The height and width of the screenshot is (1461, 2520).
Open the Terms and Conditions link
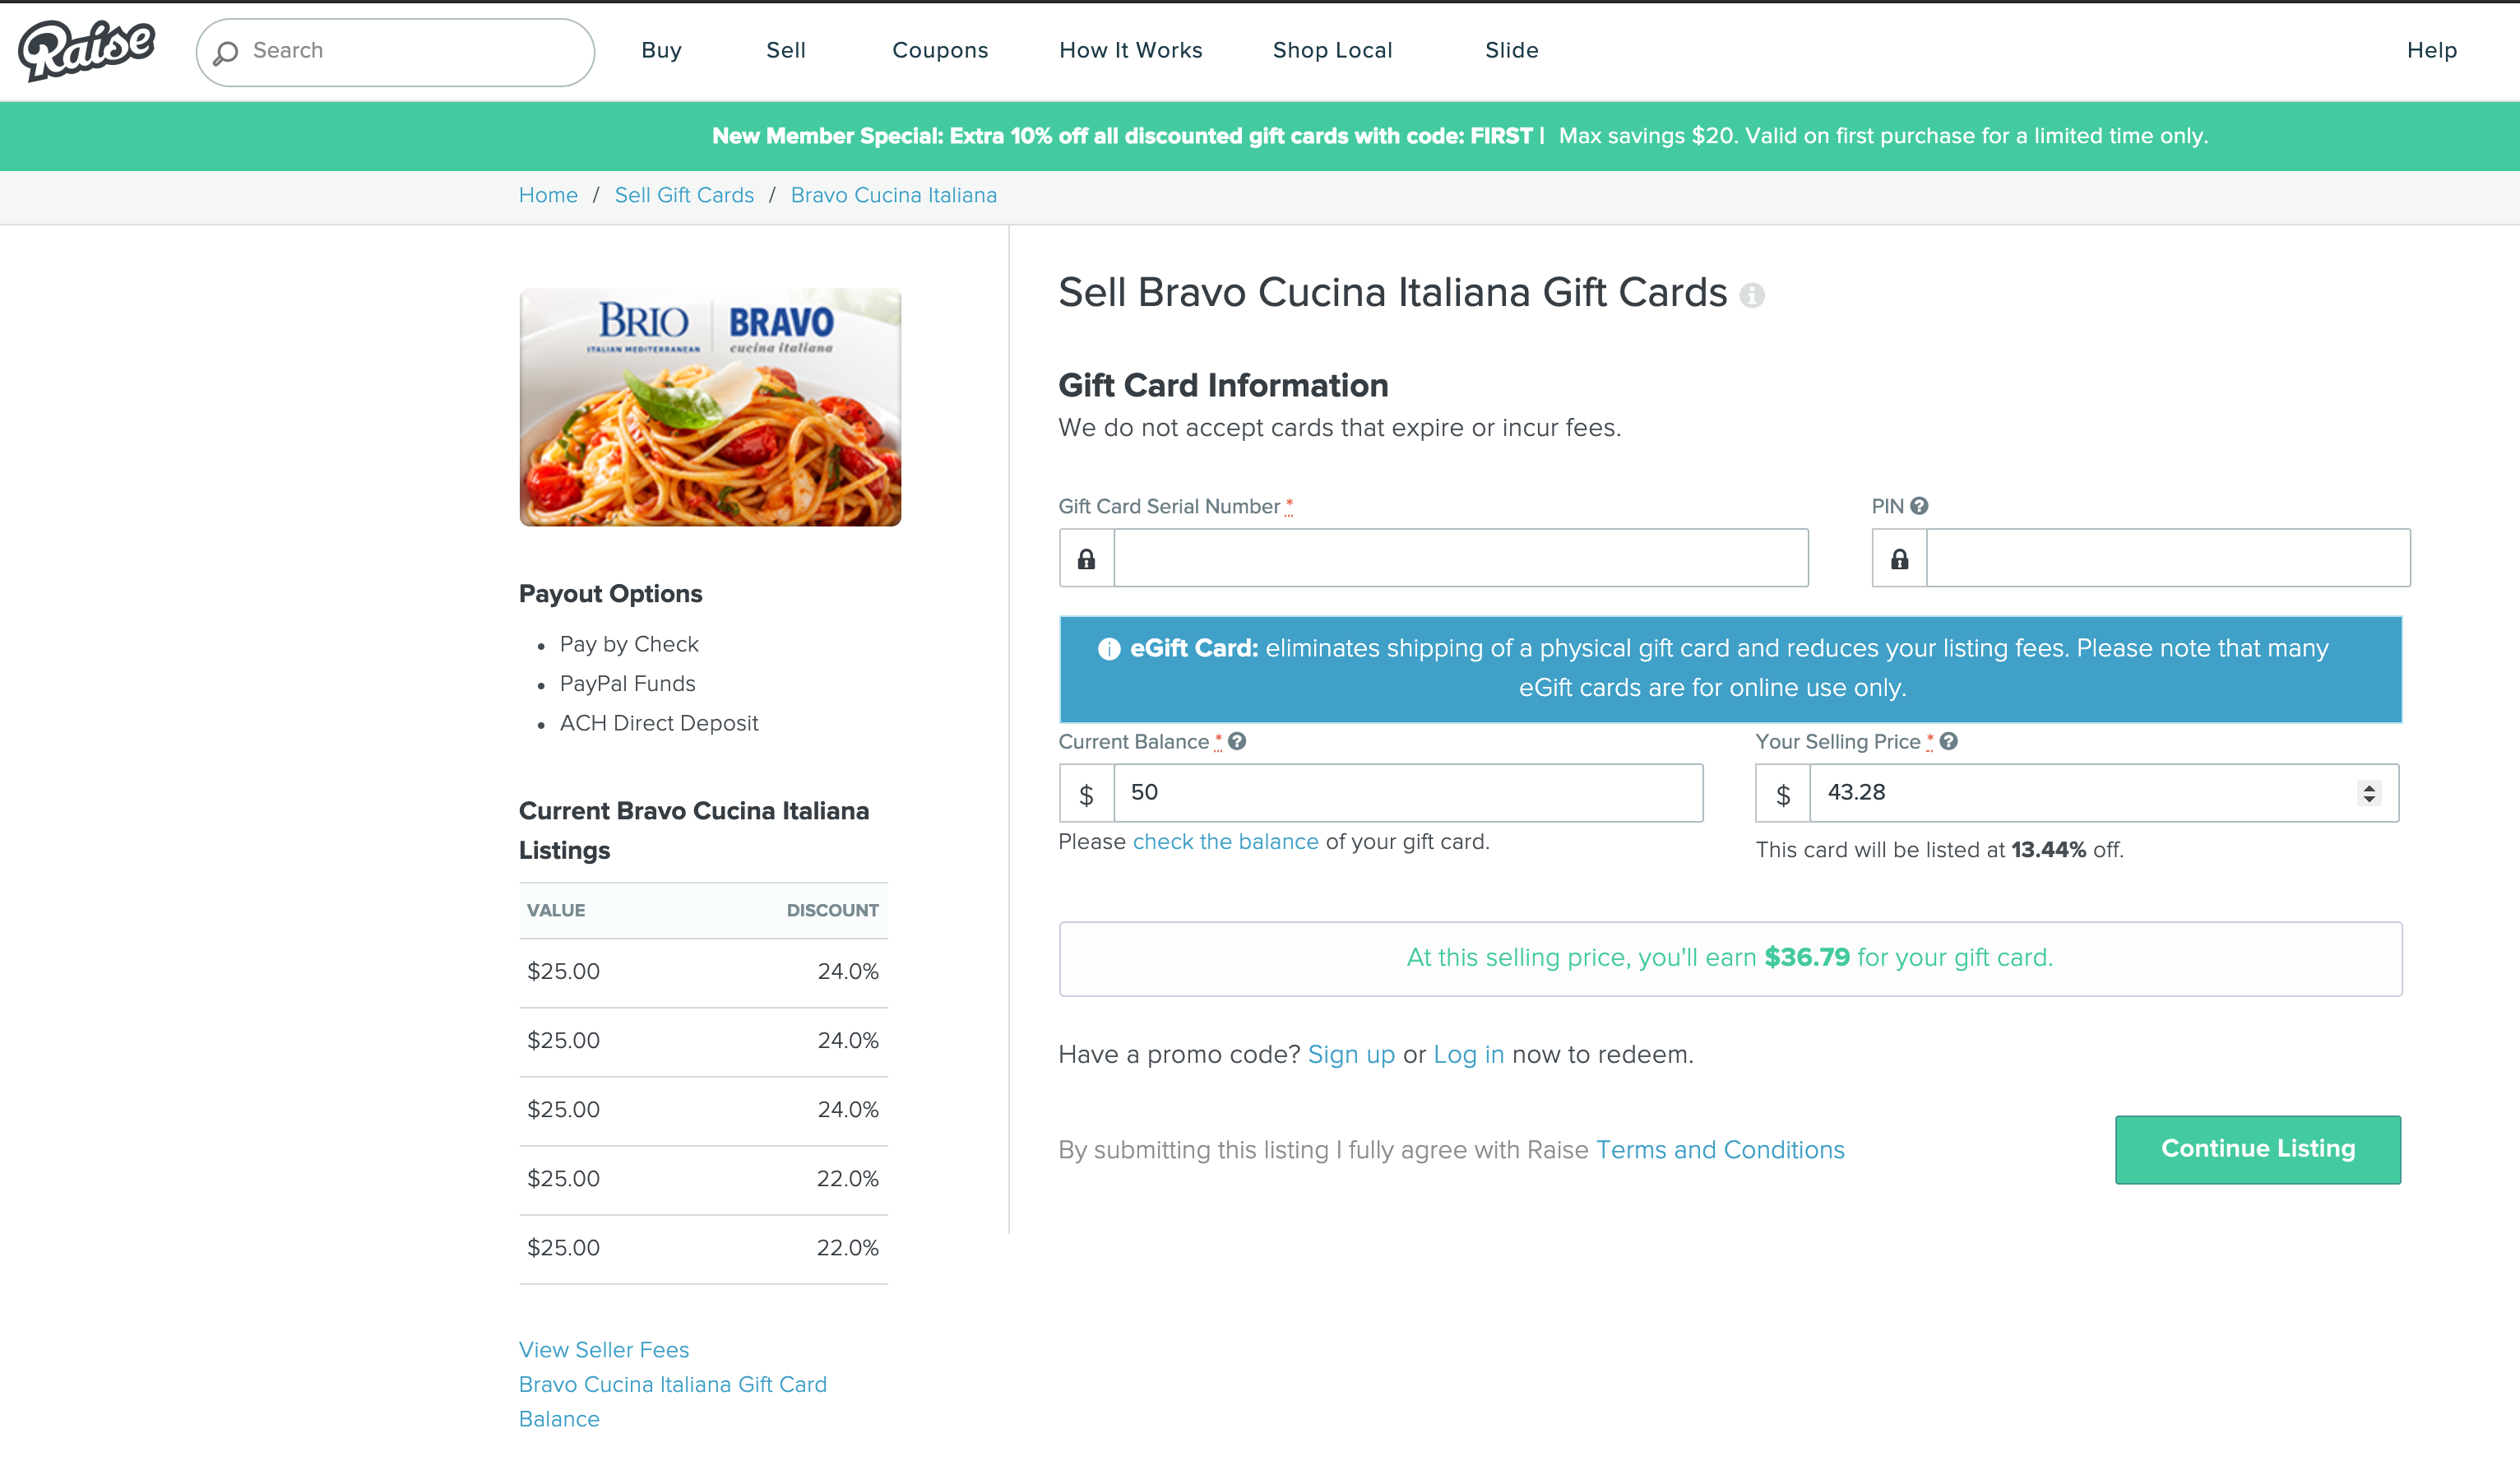point(1720,1150)
